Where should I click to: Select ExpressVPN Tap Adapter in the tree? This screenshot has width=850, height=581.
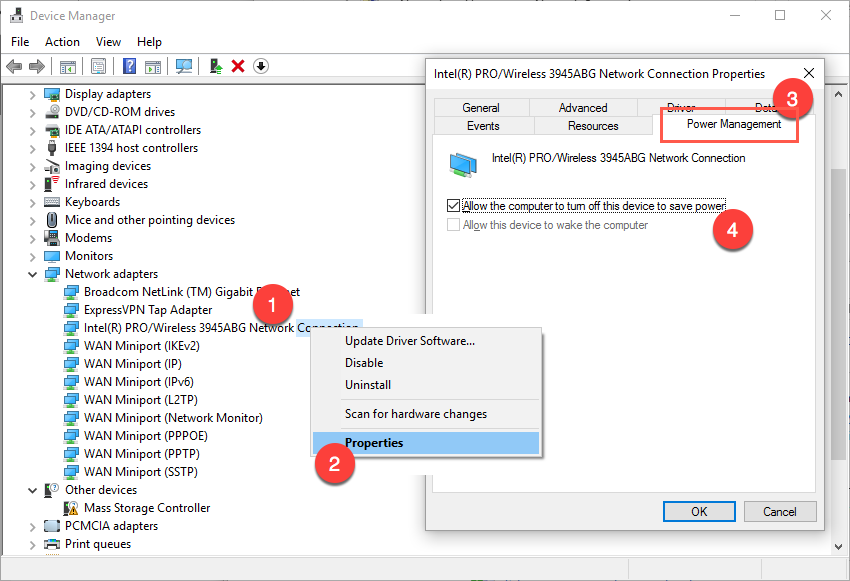tap(147, 310)
